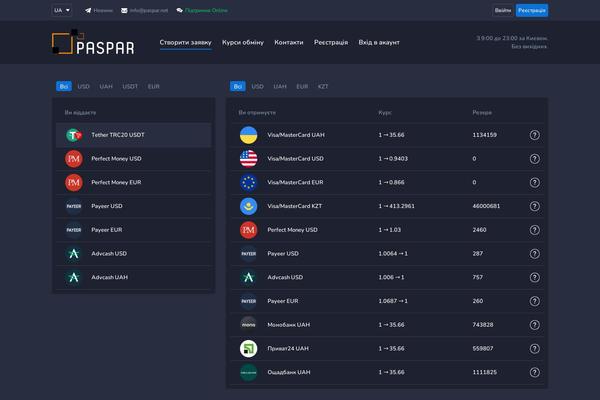Screen dimensions: 600x400
Task: Open the UA language dropdown
Action: click(x=62, y=10)
